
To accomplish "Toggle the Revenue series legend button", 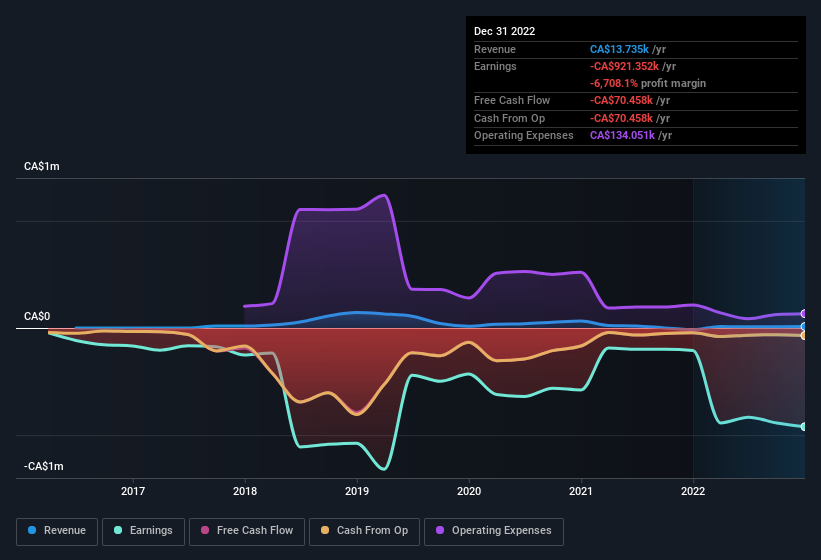I will click(57, 531).
